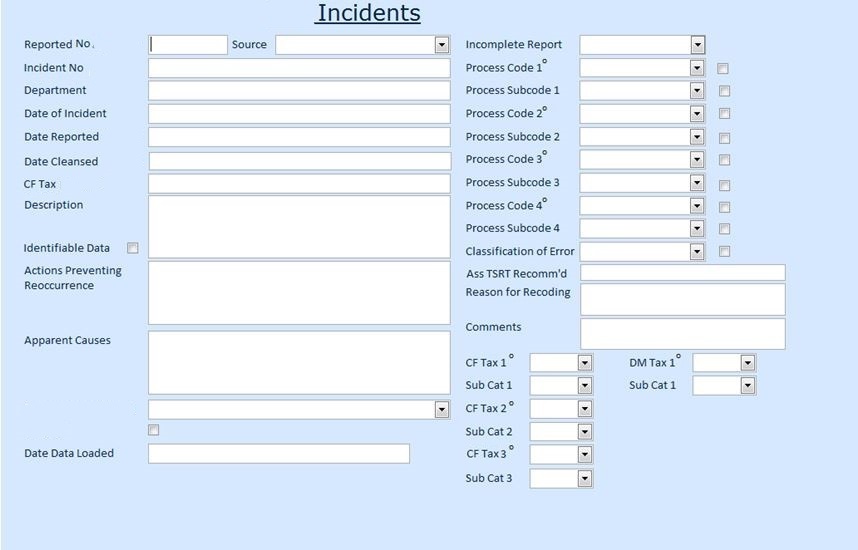Viewport: 858px width, 550px height.
Task: Focus the Ass TSRT Recomm'd field
Action: coord(682,273)
